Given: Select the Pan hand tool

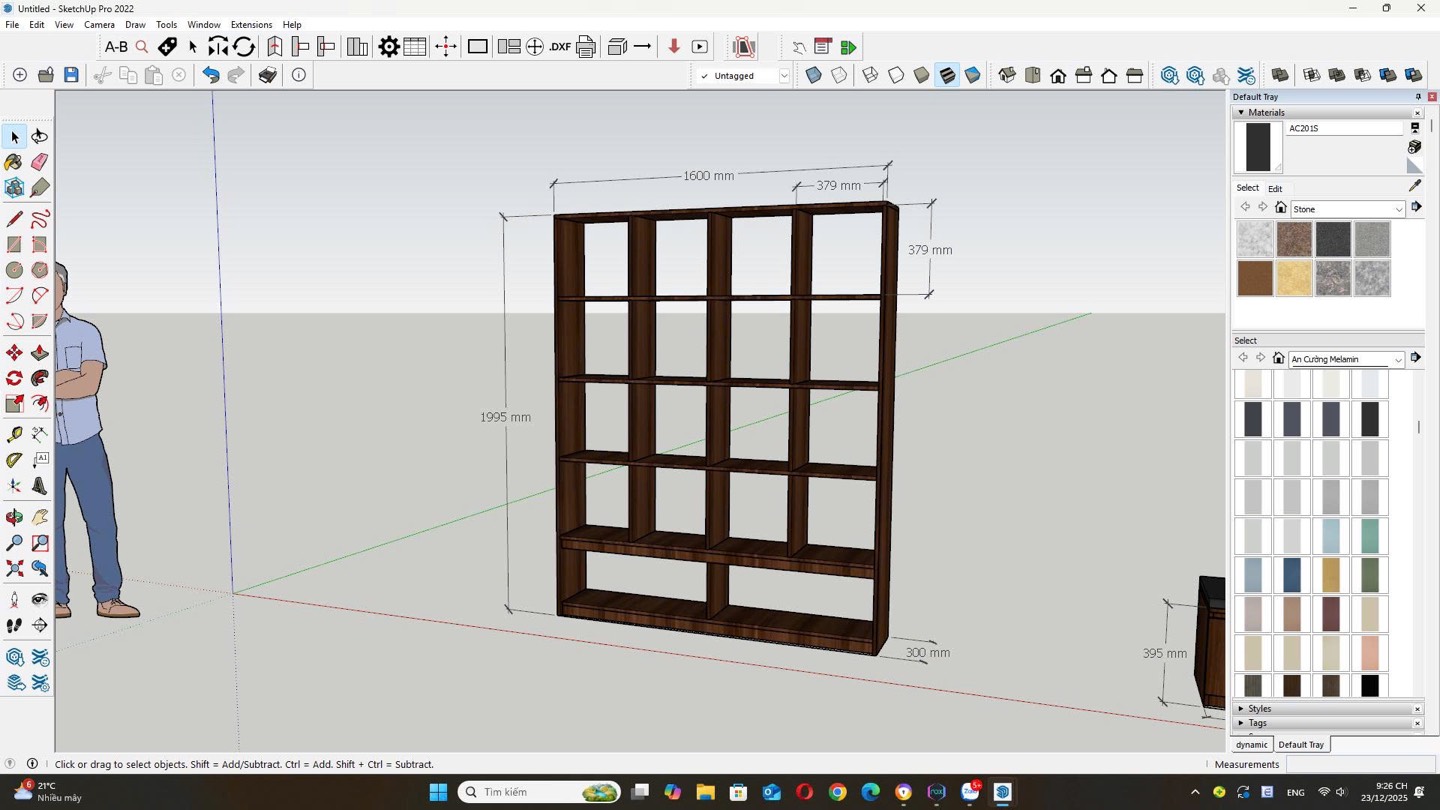Looking at the screenshot, I should click(40, 517).
